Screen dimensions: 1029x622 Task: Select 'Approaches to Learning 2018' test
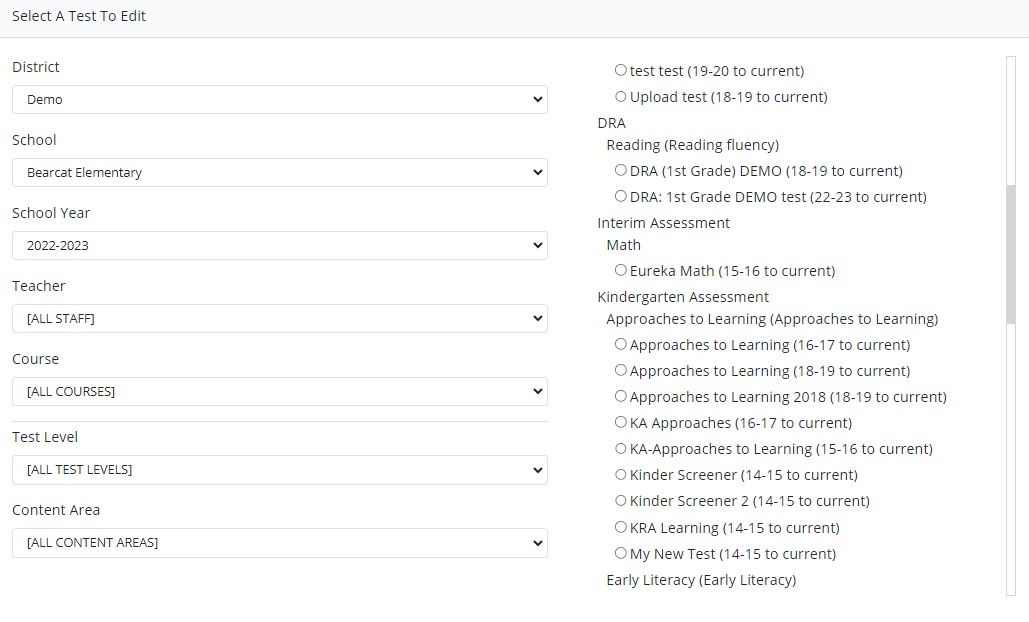point(621,397)
